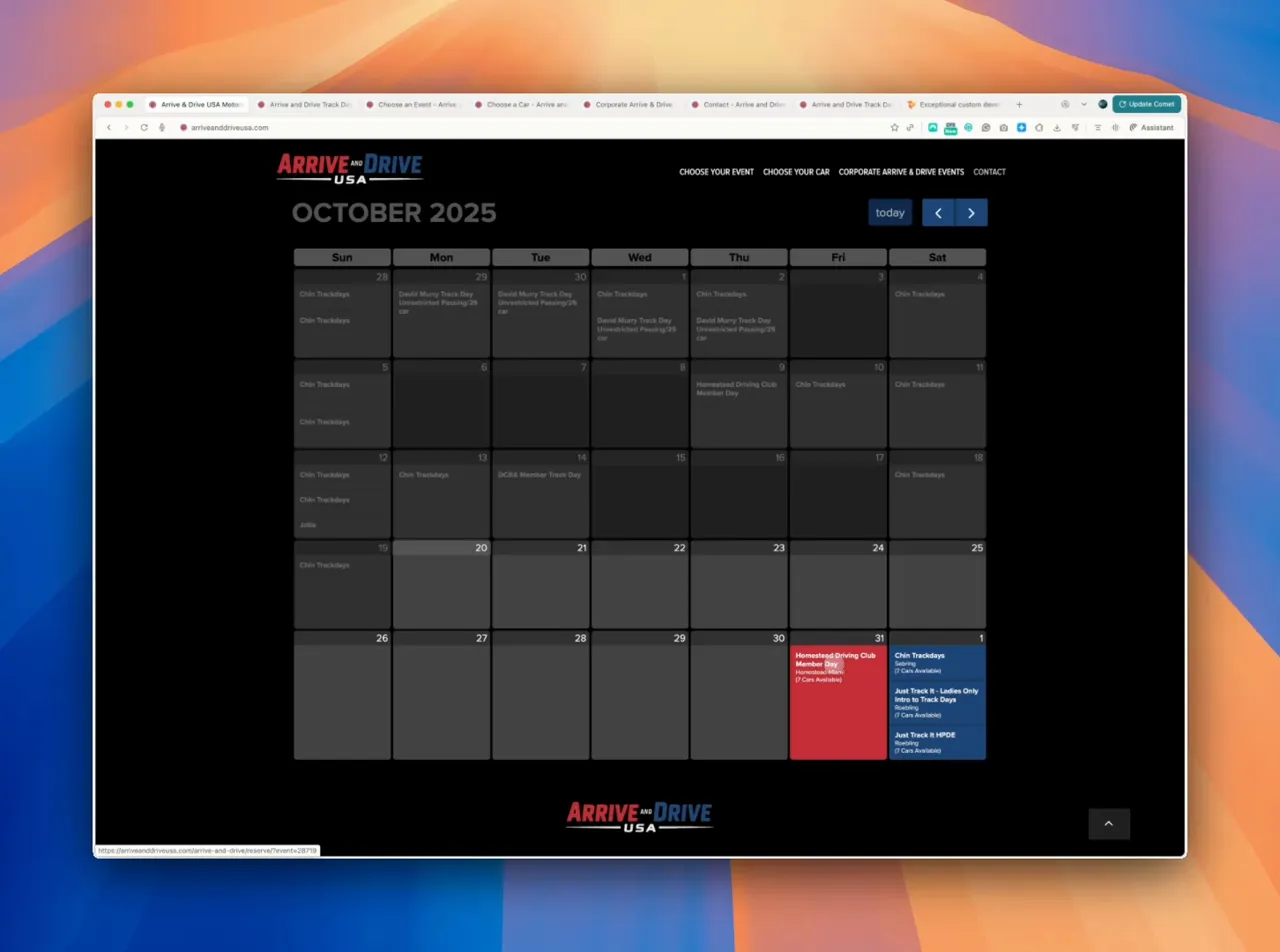This screenshot has width=1280, height=952.
Task: Click the teal GIFs extension icon
Action: click(949, 127)
